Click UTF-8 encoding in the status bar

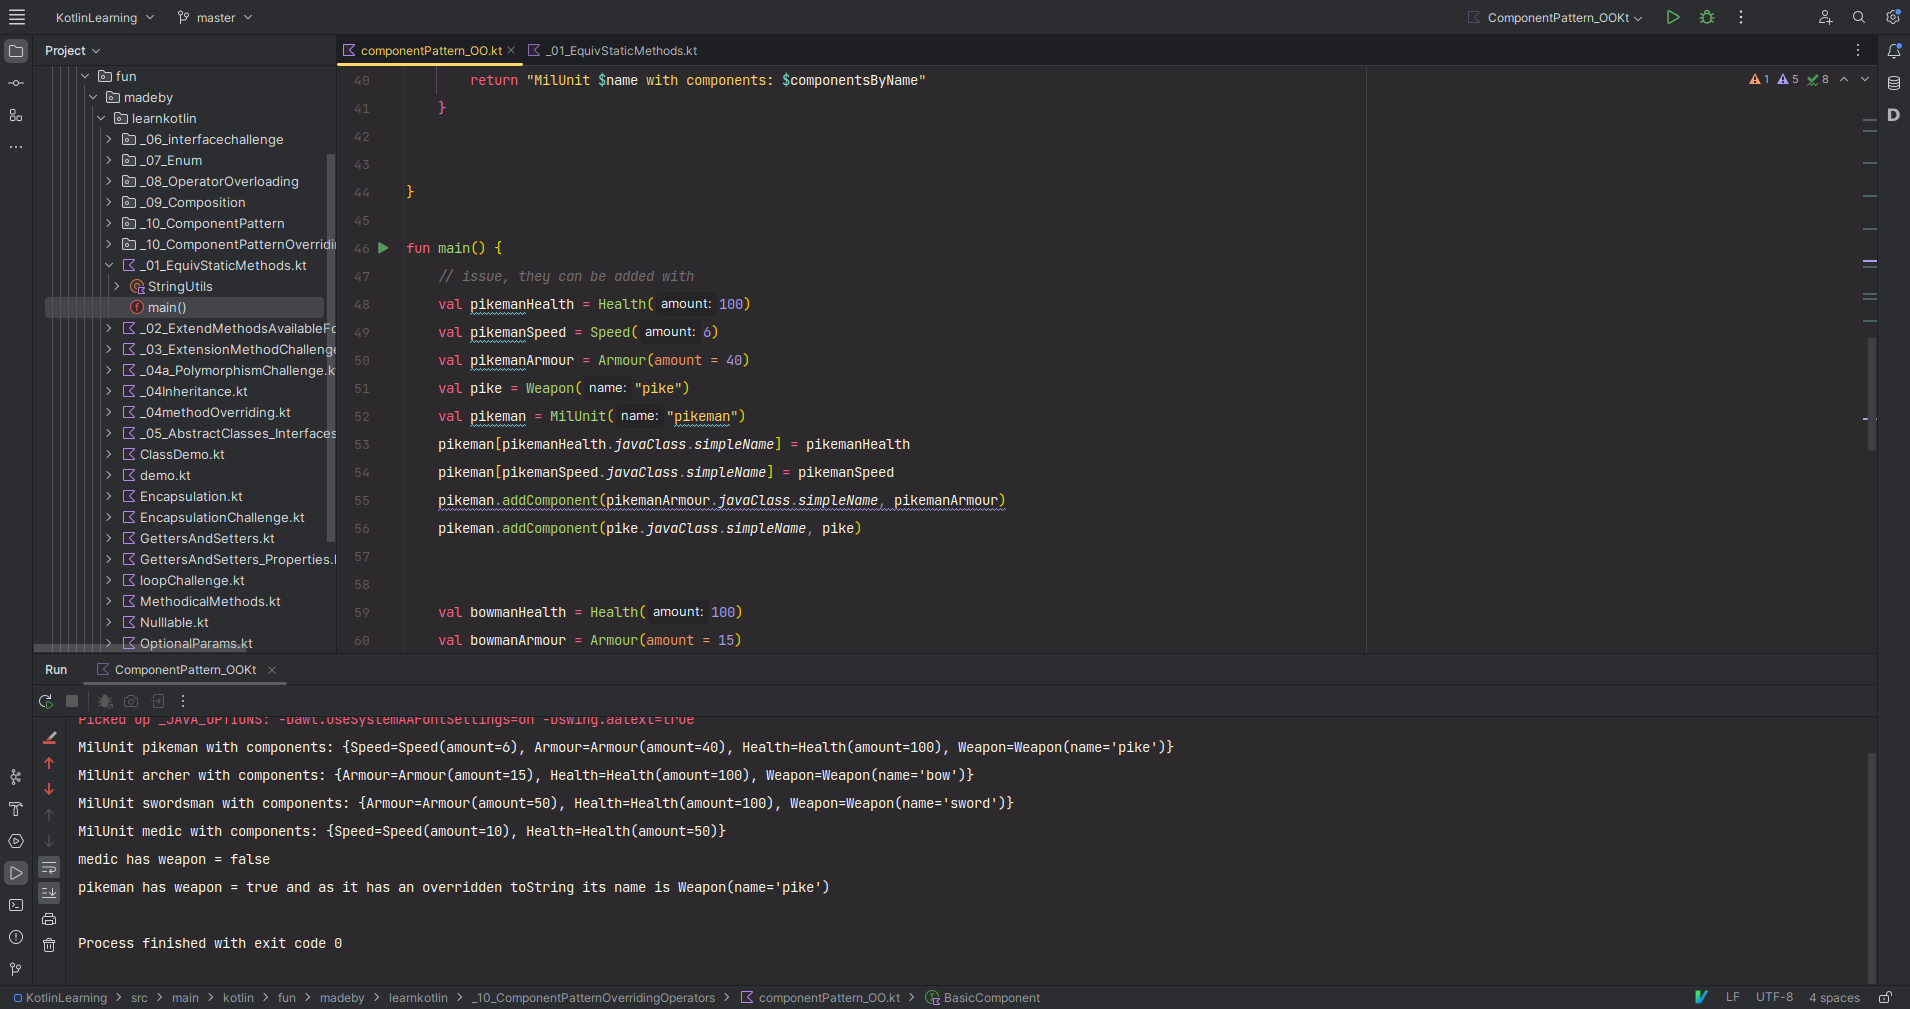click(x=1774, y=997)
